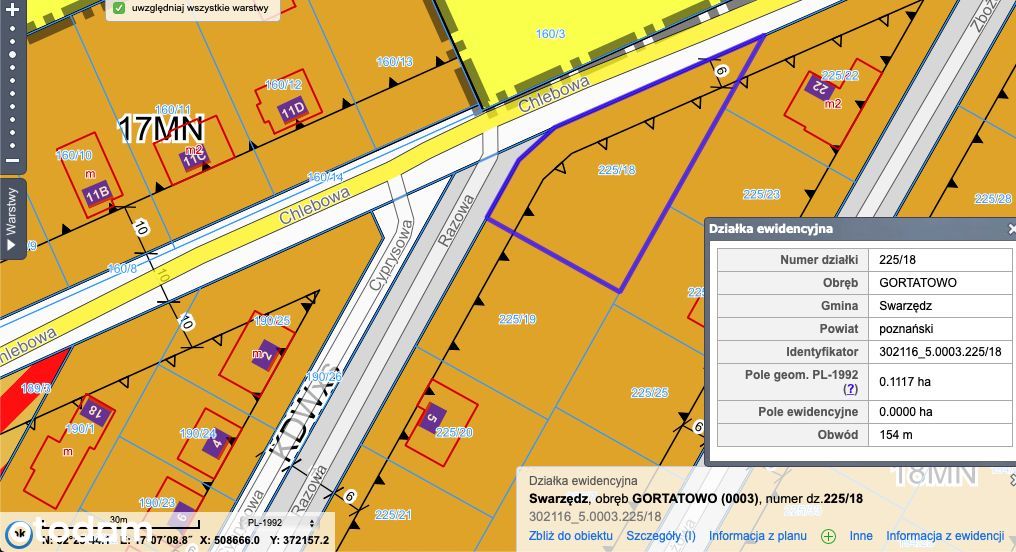
Task: Select building marker 18 near parcel 190/1
Action: pos(95,411)
